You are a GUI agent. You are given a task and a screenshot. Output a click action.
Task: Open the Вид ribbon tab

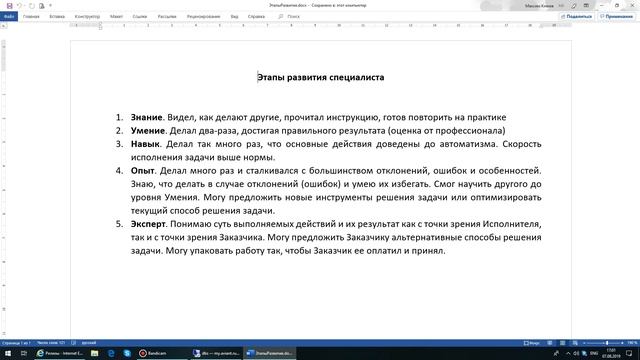(234, 17)
